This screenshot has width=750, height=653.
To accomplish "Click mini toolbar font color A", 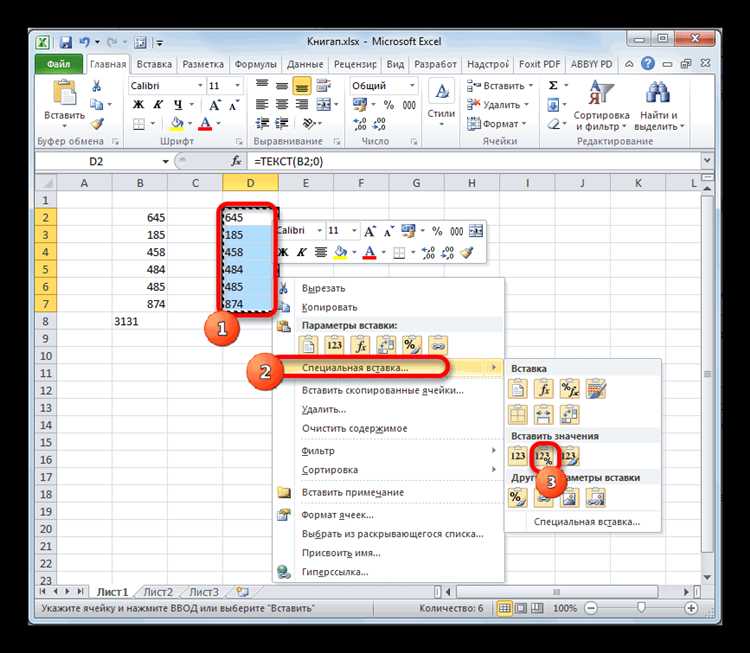I will (369, 252).
